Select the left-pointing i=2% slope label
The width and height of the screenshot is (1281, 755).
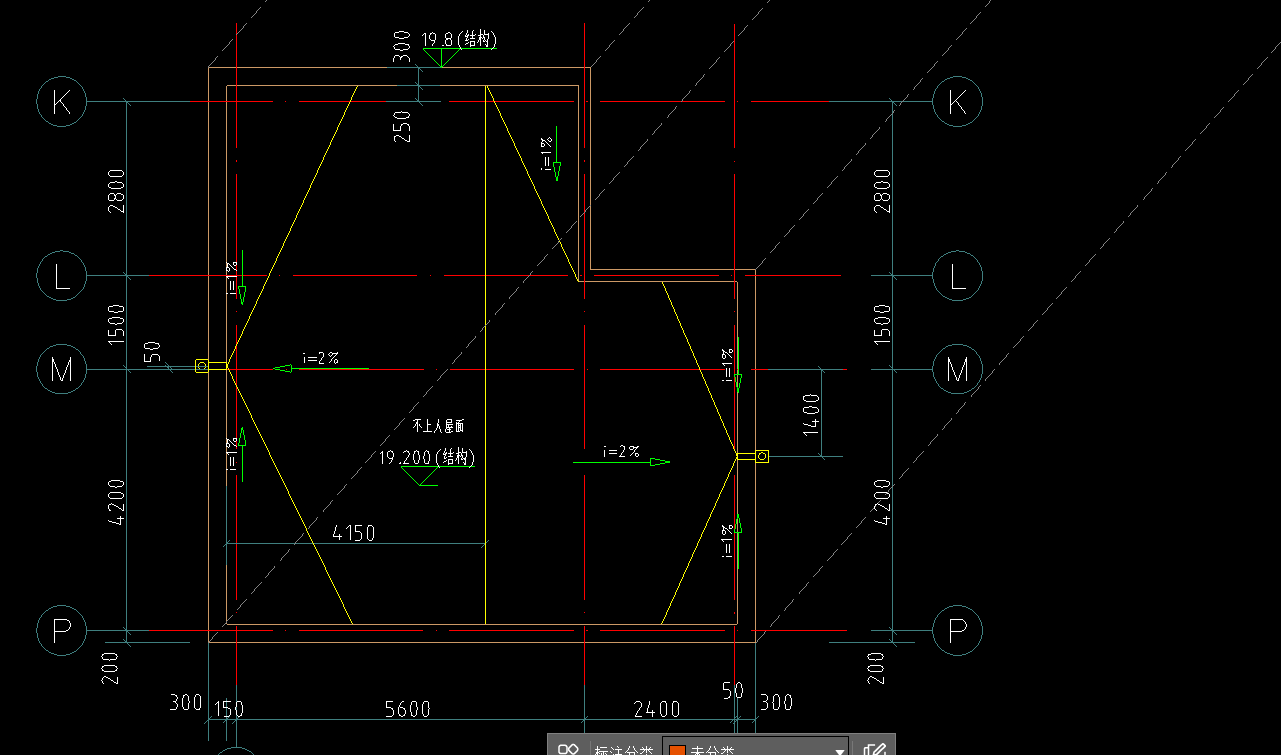click(x=321, y=357)
